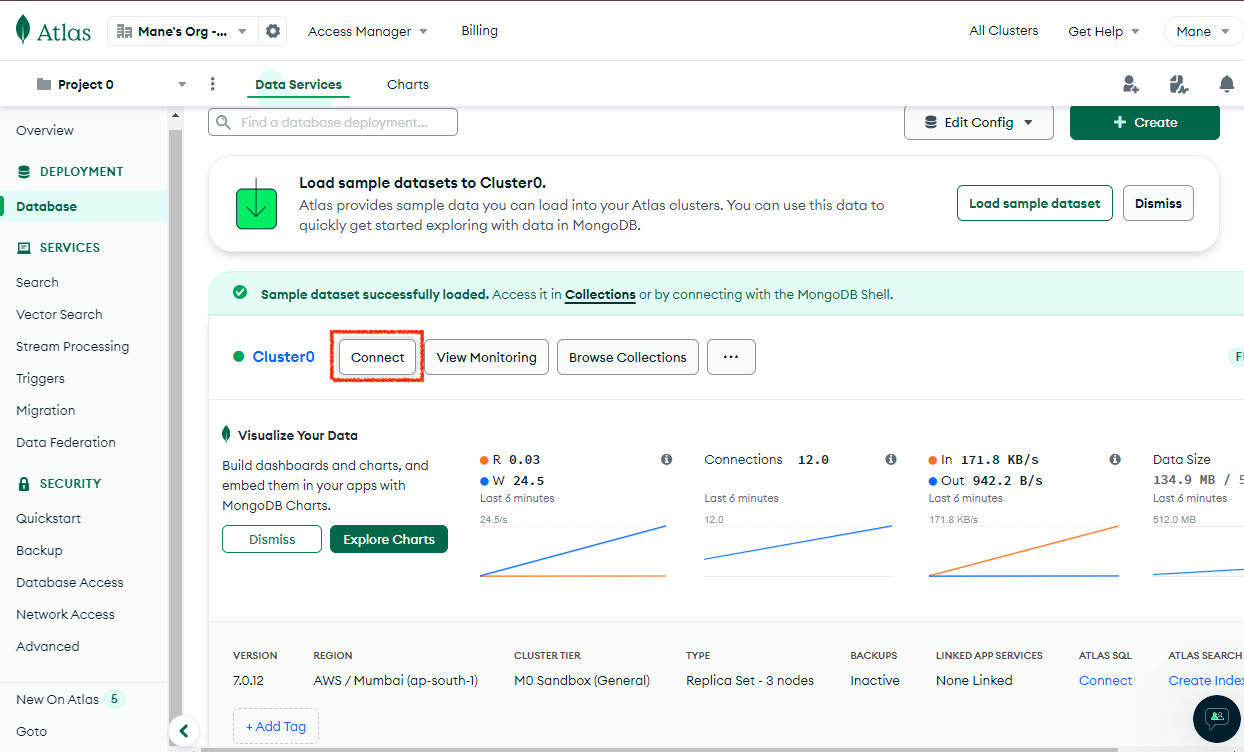The height and width of the screenshot is (752, 1244).
Task: Click Atlas SQL Connect link
Action: 1106,680
